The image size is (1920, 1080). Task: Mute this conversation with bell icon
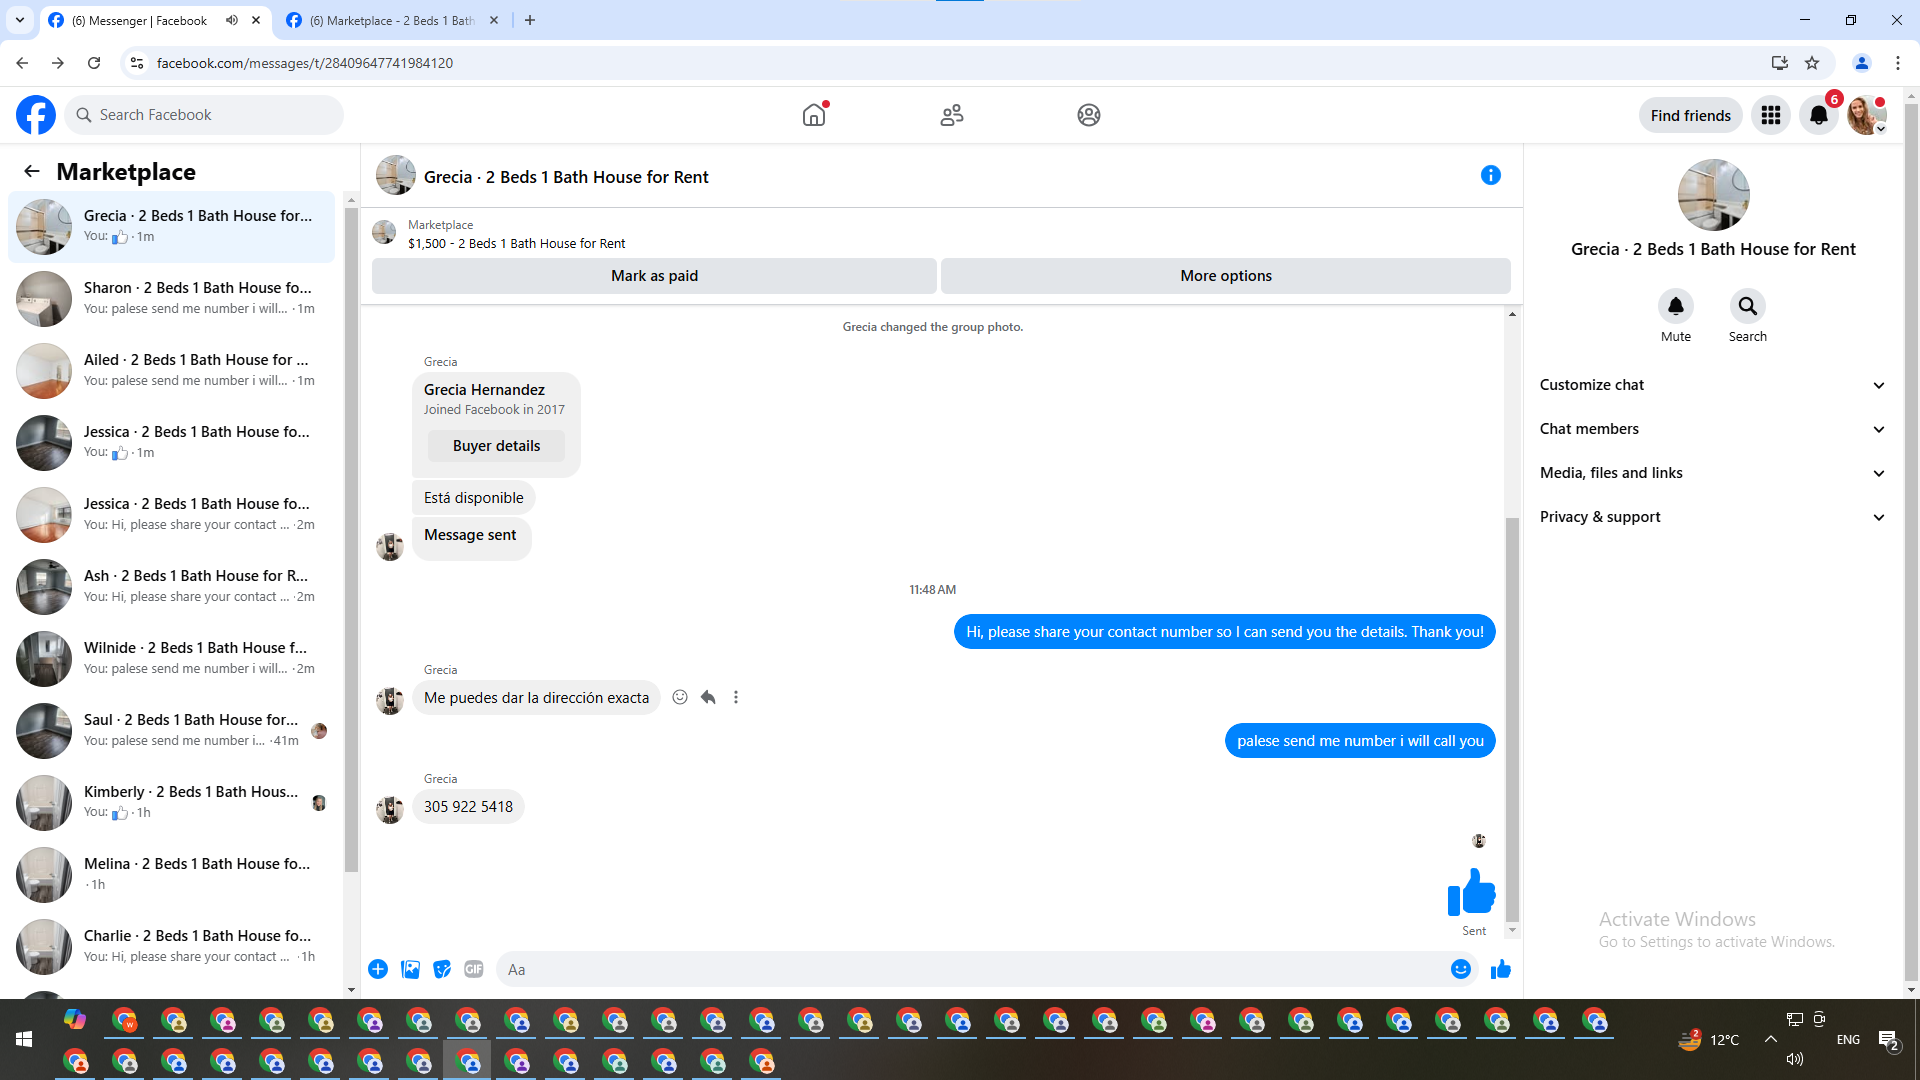[x=1676, y=306]
